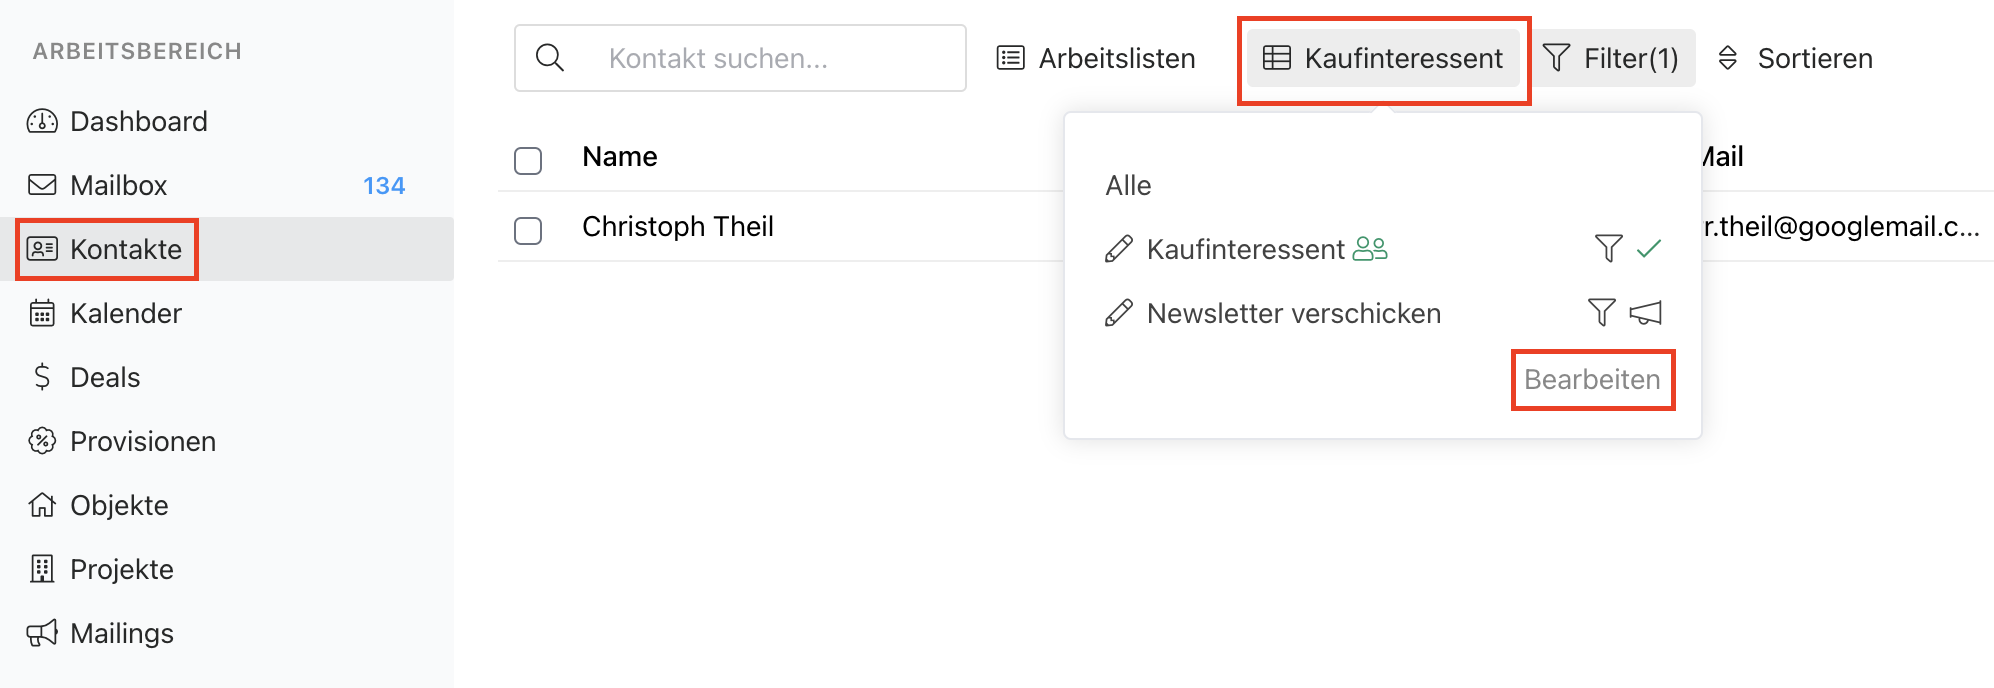Click the Bearbeiten link

[1592, 379]
